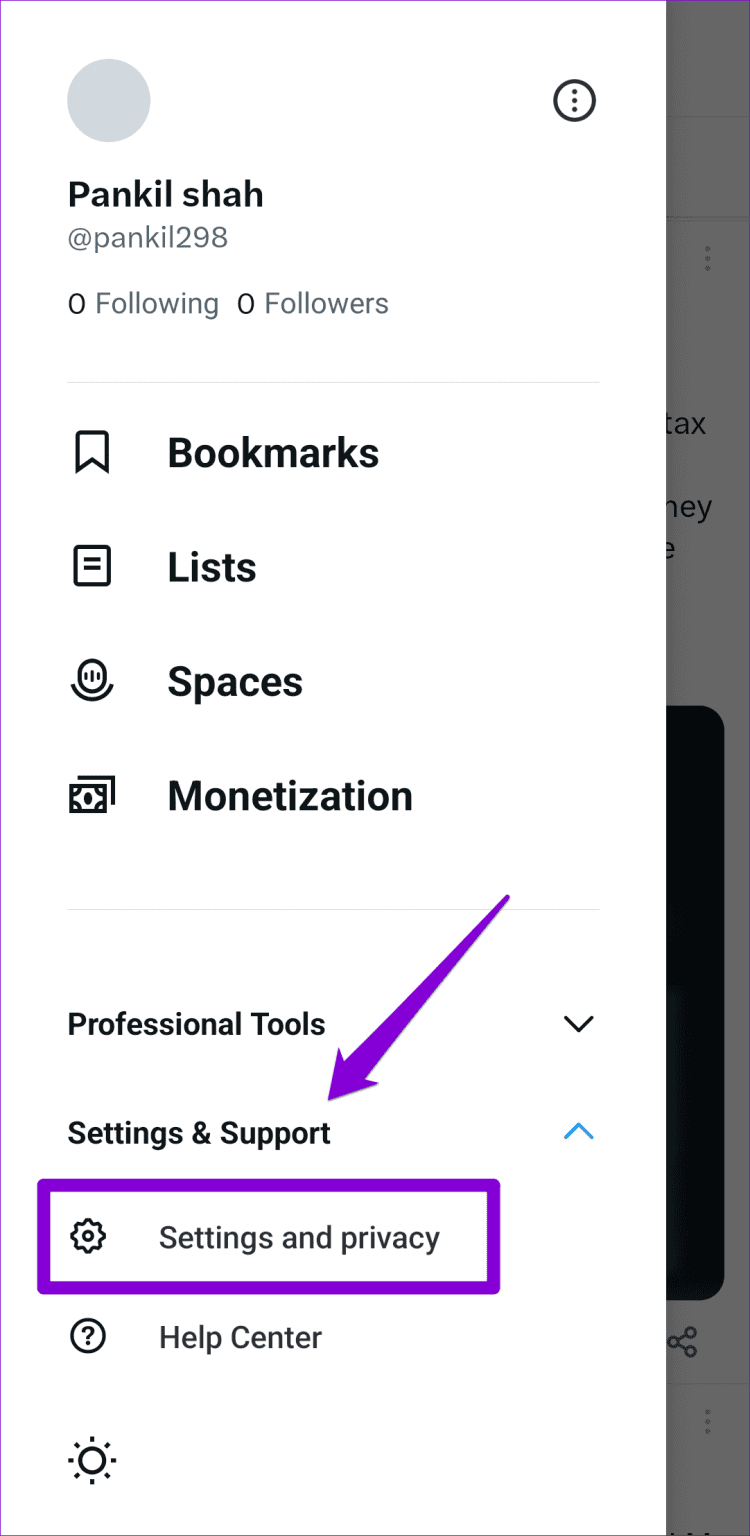Open Help Center via question mark icon
Screen dimensions: 750x1536
click(89, 1337)
